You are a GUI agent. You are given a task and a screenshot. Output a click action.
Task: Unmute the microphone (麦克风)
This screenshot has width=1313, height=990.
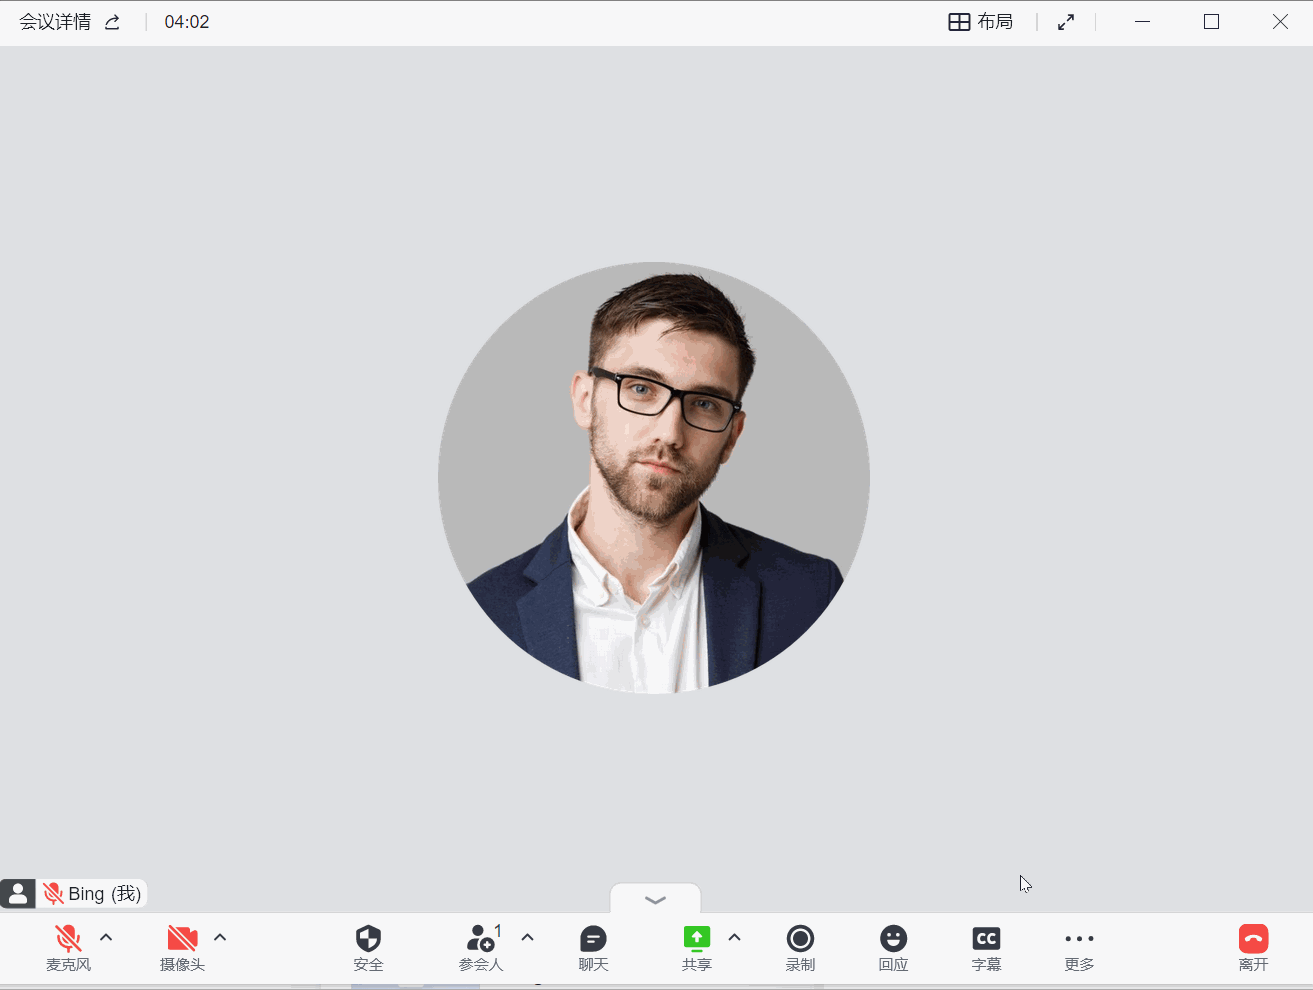68,946
